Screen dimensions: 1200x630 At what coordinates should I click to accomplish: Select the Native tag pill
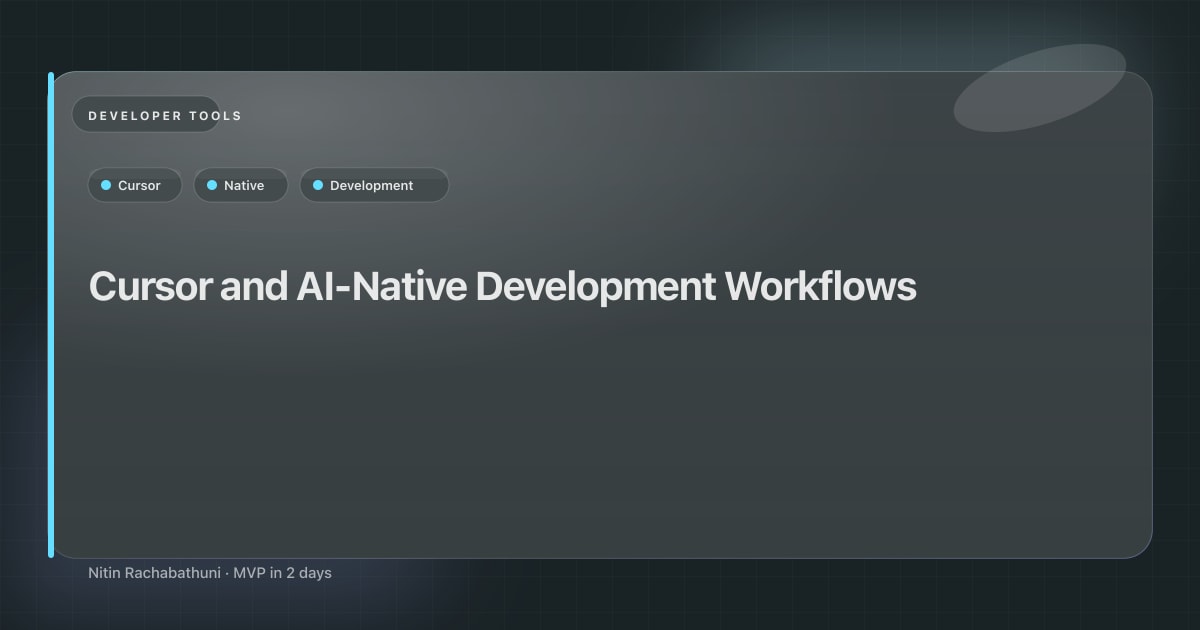click(241, 185)
